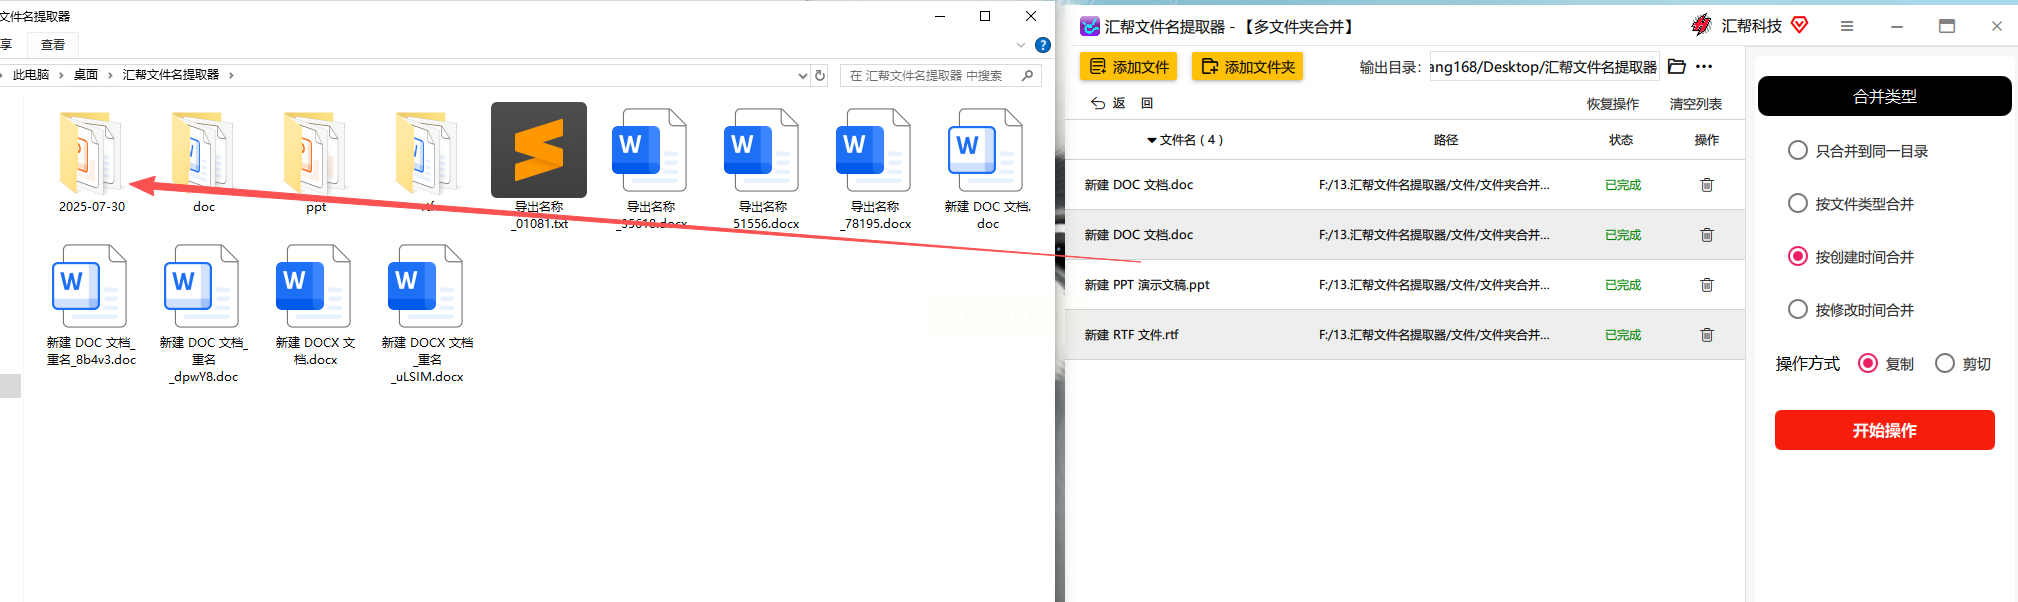This screenshot has height=602, width=2018.
Task: Collapse the 文件名 (4) column arrow
Action: tap(1152, 140)
